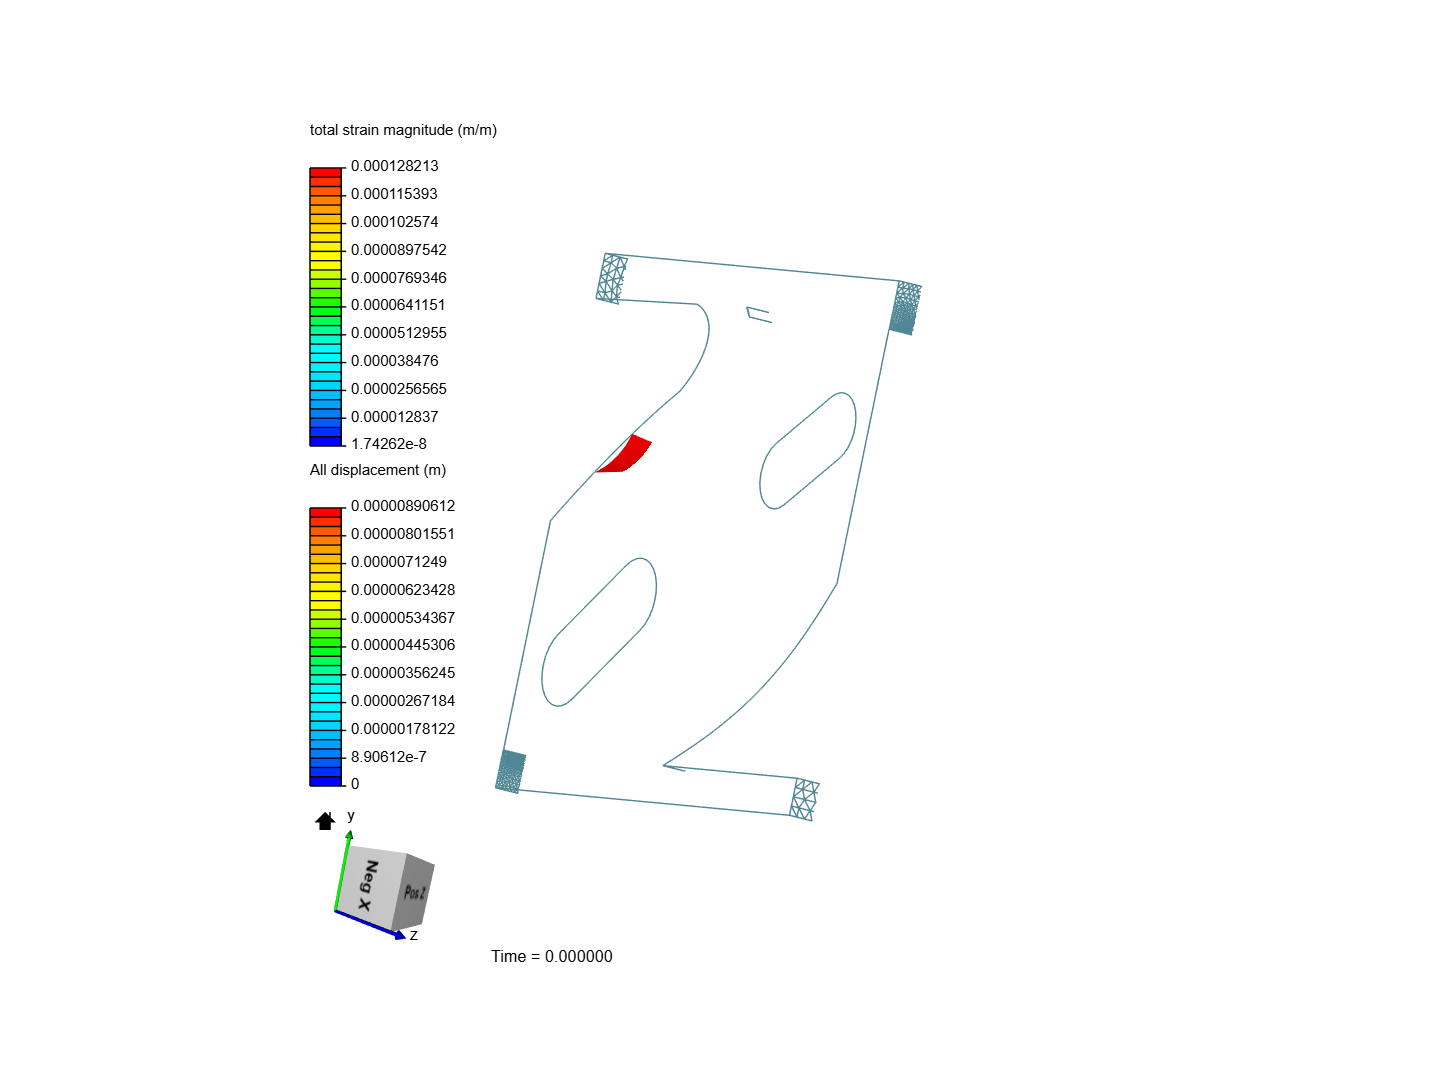1440x1080 pixels.
Task: Click displacement legend value 0.00000623428
Action: coord(403,590)
